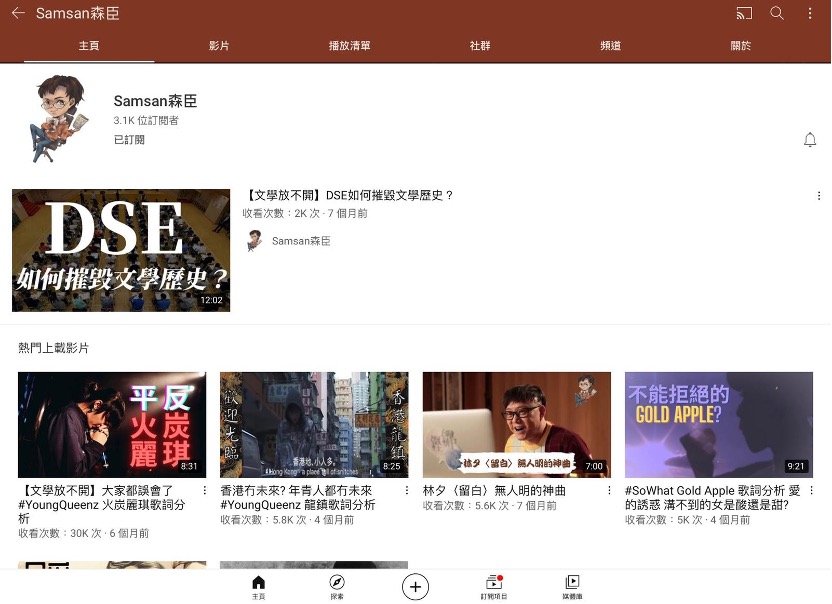832x604 pixels.
Task: Toggle the 已訂閱 subscribed button
Action: 129,140
